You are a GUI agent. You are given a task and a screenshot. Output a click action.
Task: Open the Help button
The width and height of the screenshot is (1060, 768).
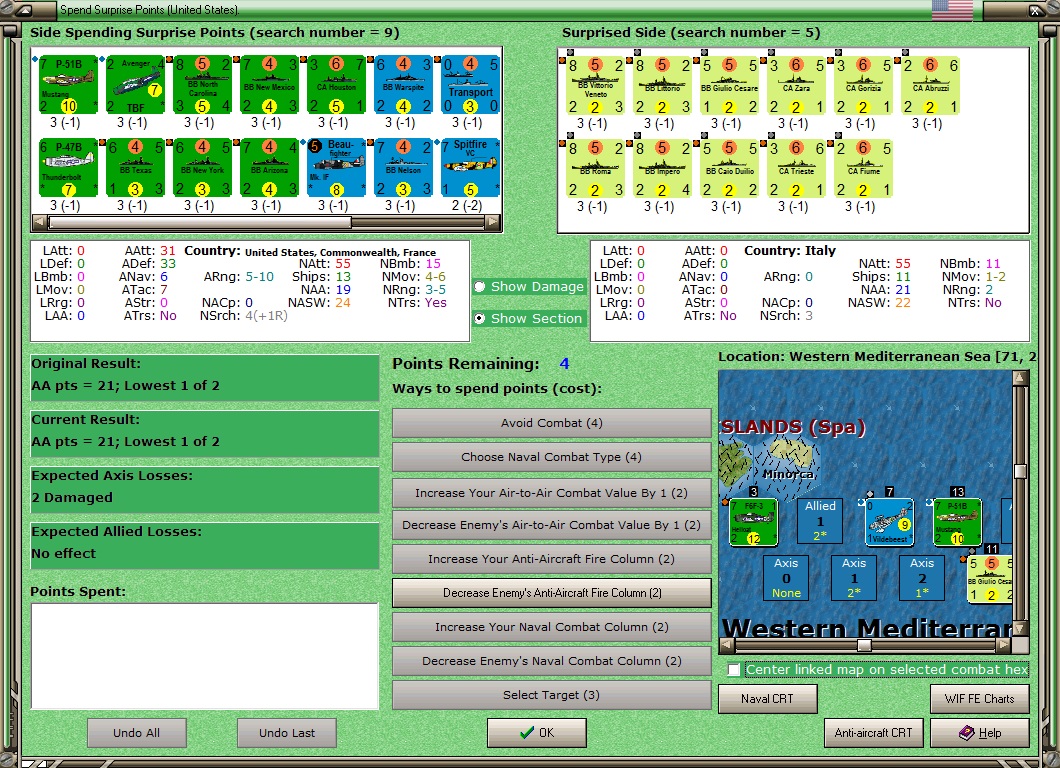980,733
